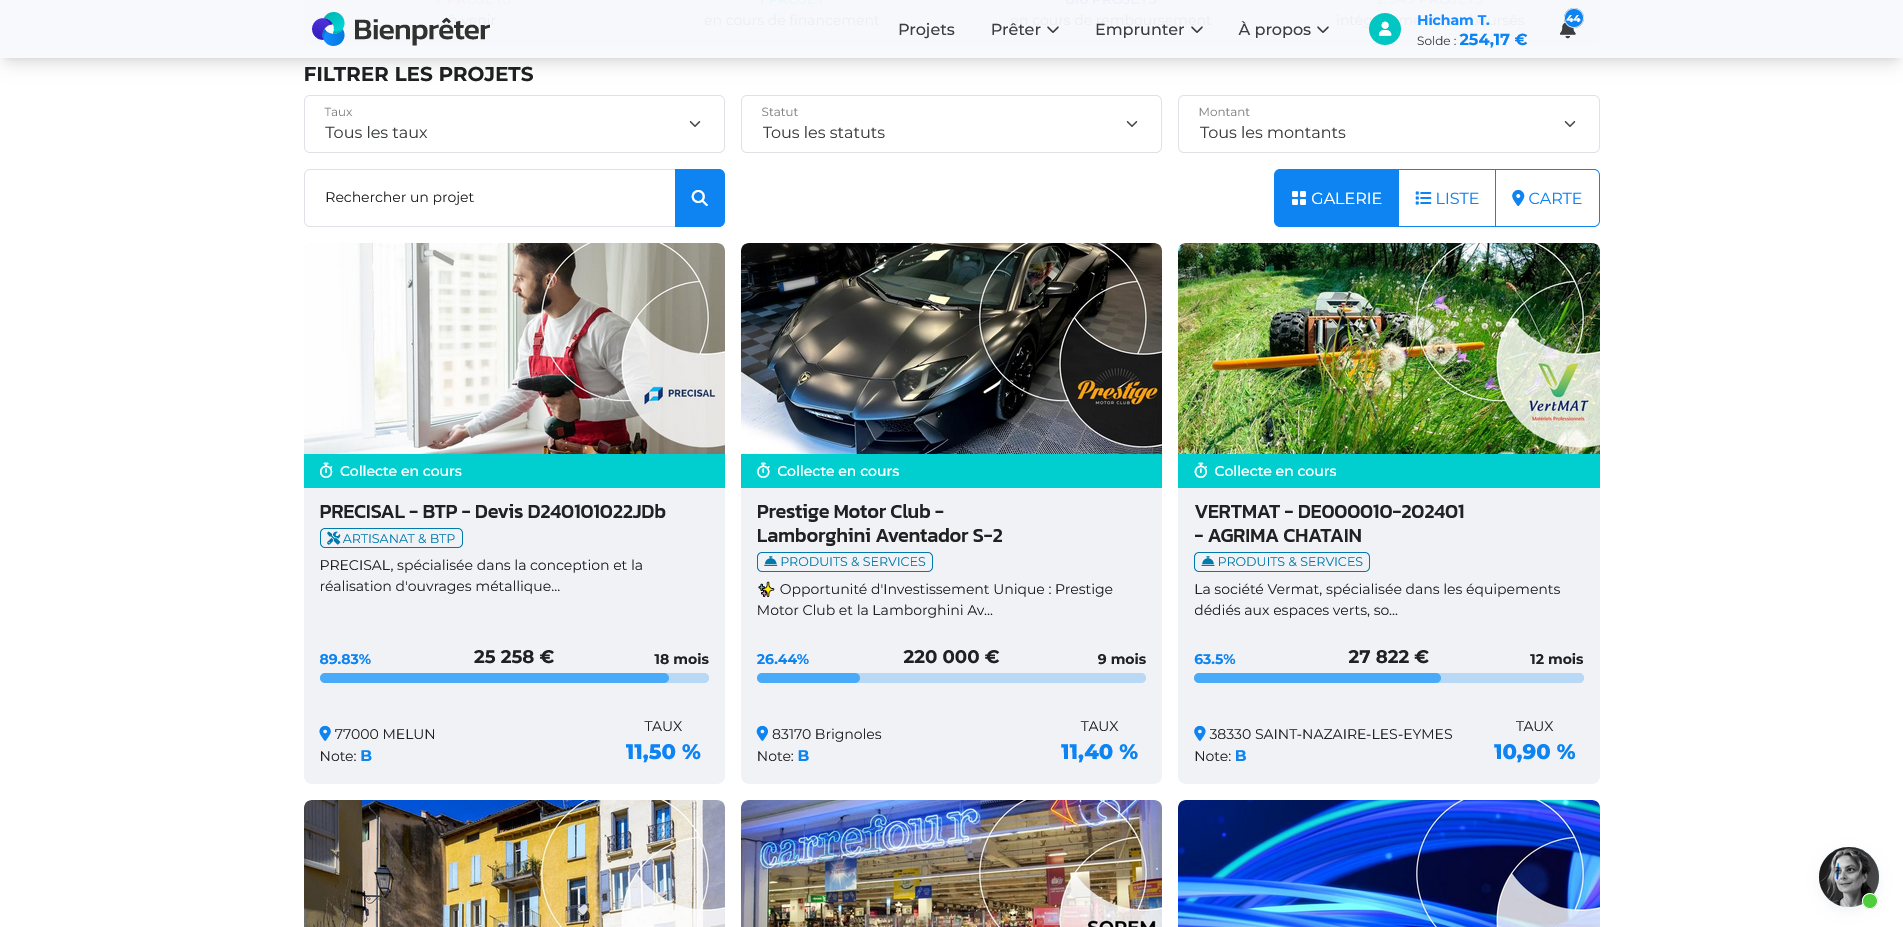Click the timer icon on Prestige status bar

click(x=763, y=471)
